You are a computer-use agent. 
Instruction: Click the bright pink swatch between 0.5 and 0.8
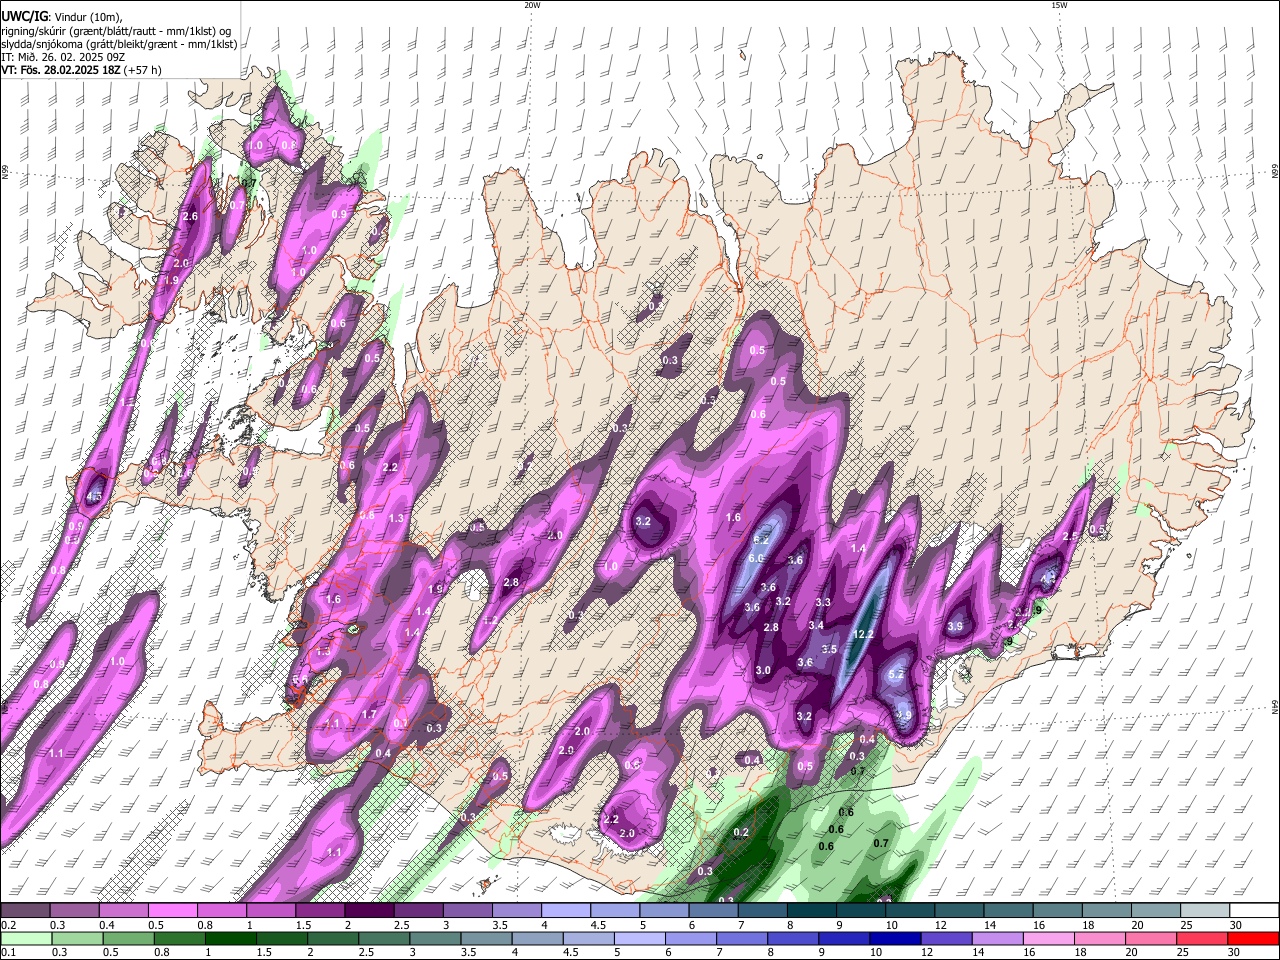172,911
